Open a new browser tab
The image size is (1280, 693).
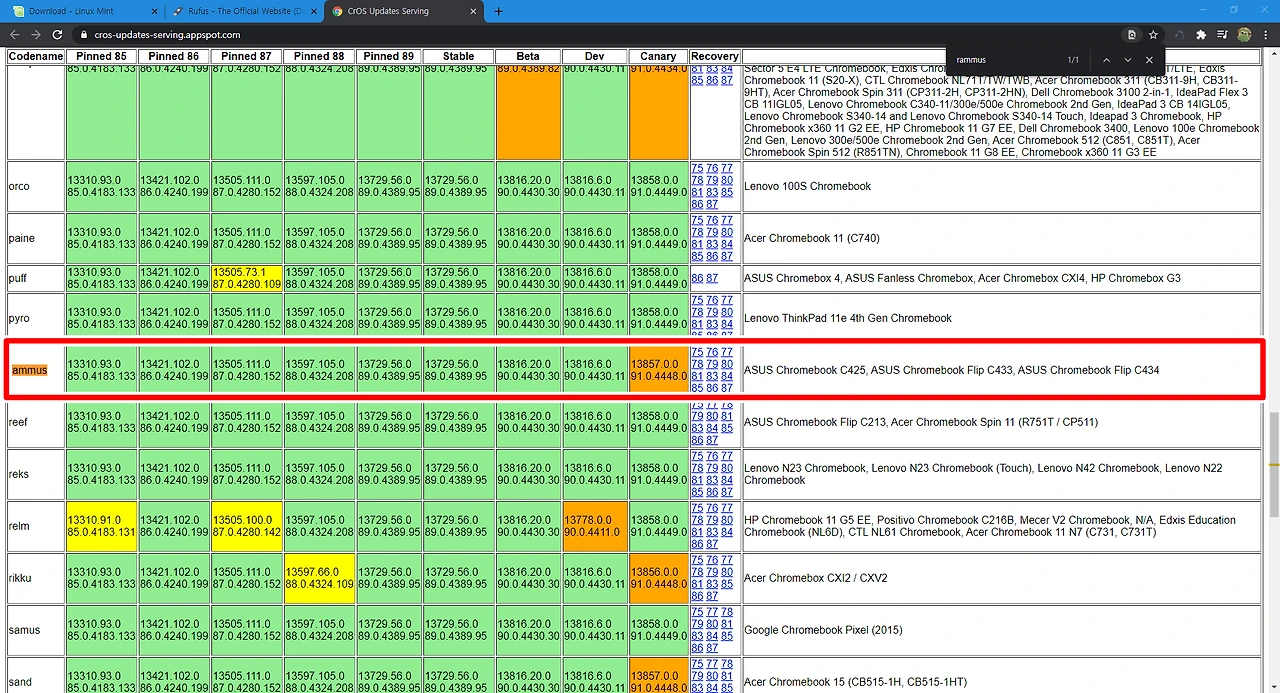[498, 11]
